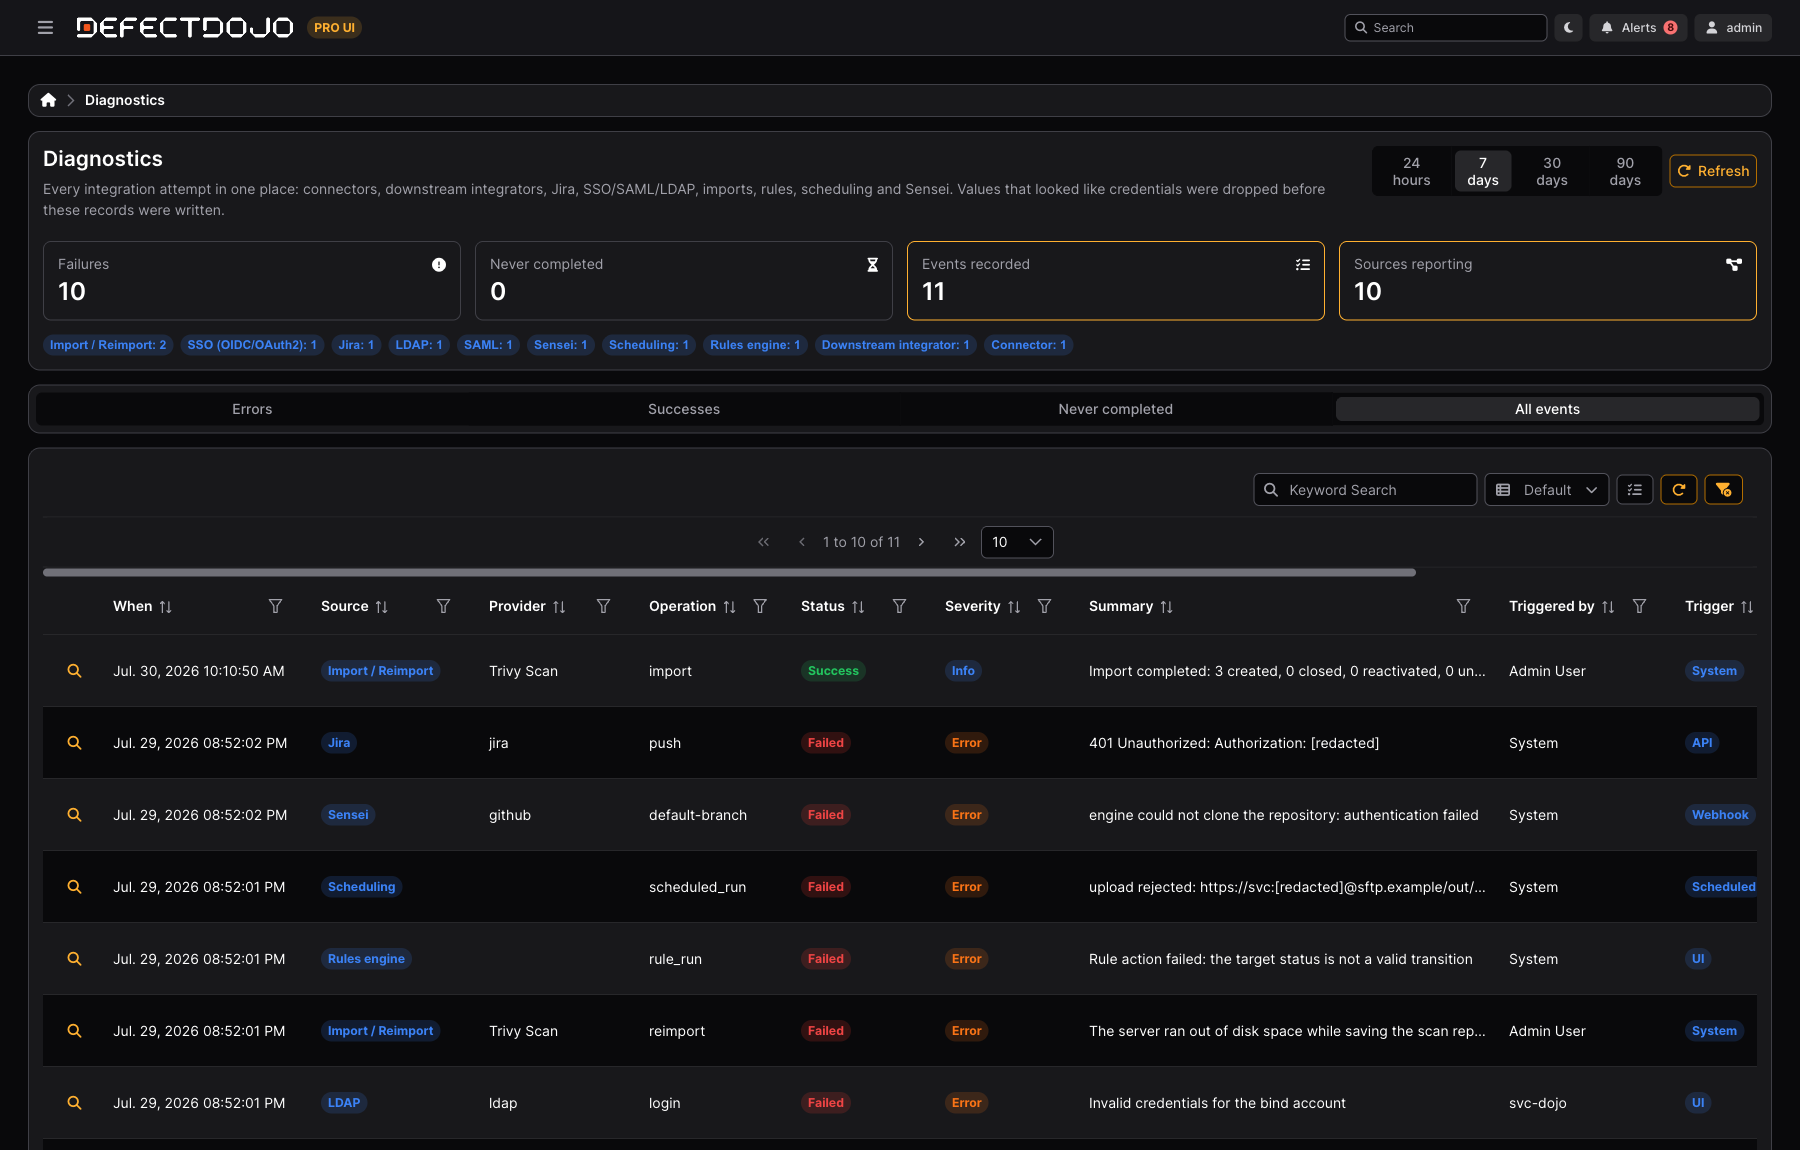Viewport: 1800px width, 1150px height.
Task: Sort by the Summary column
Action: [1166, 607]
